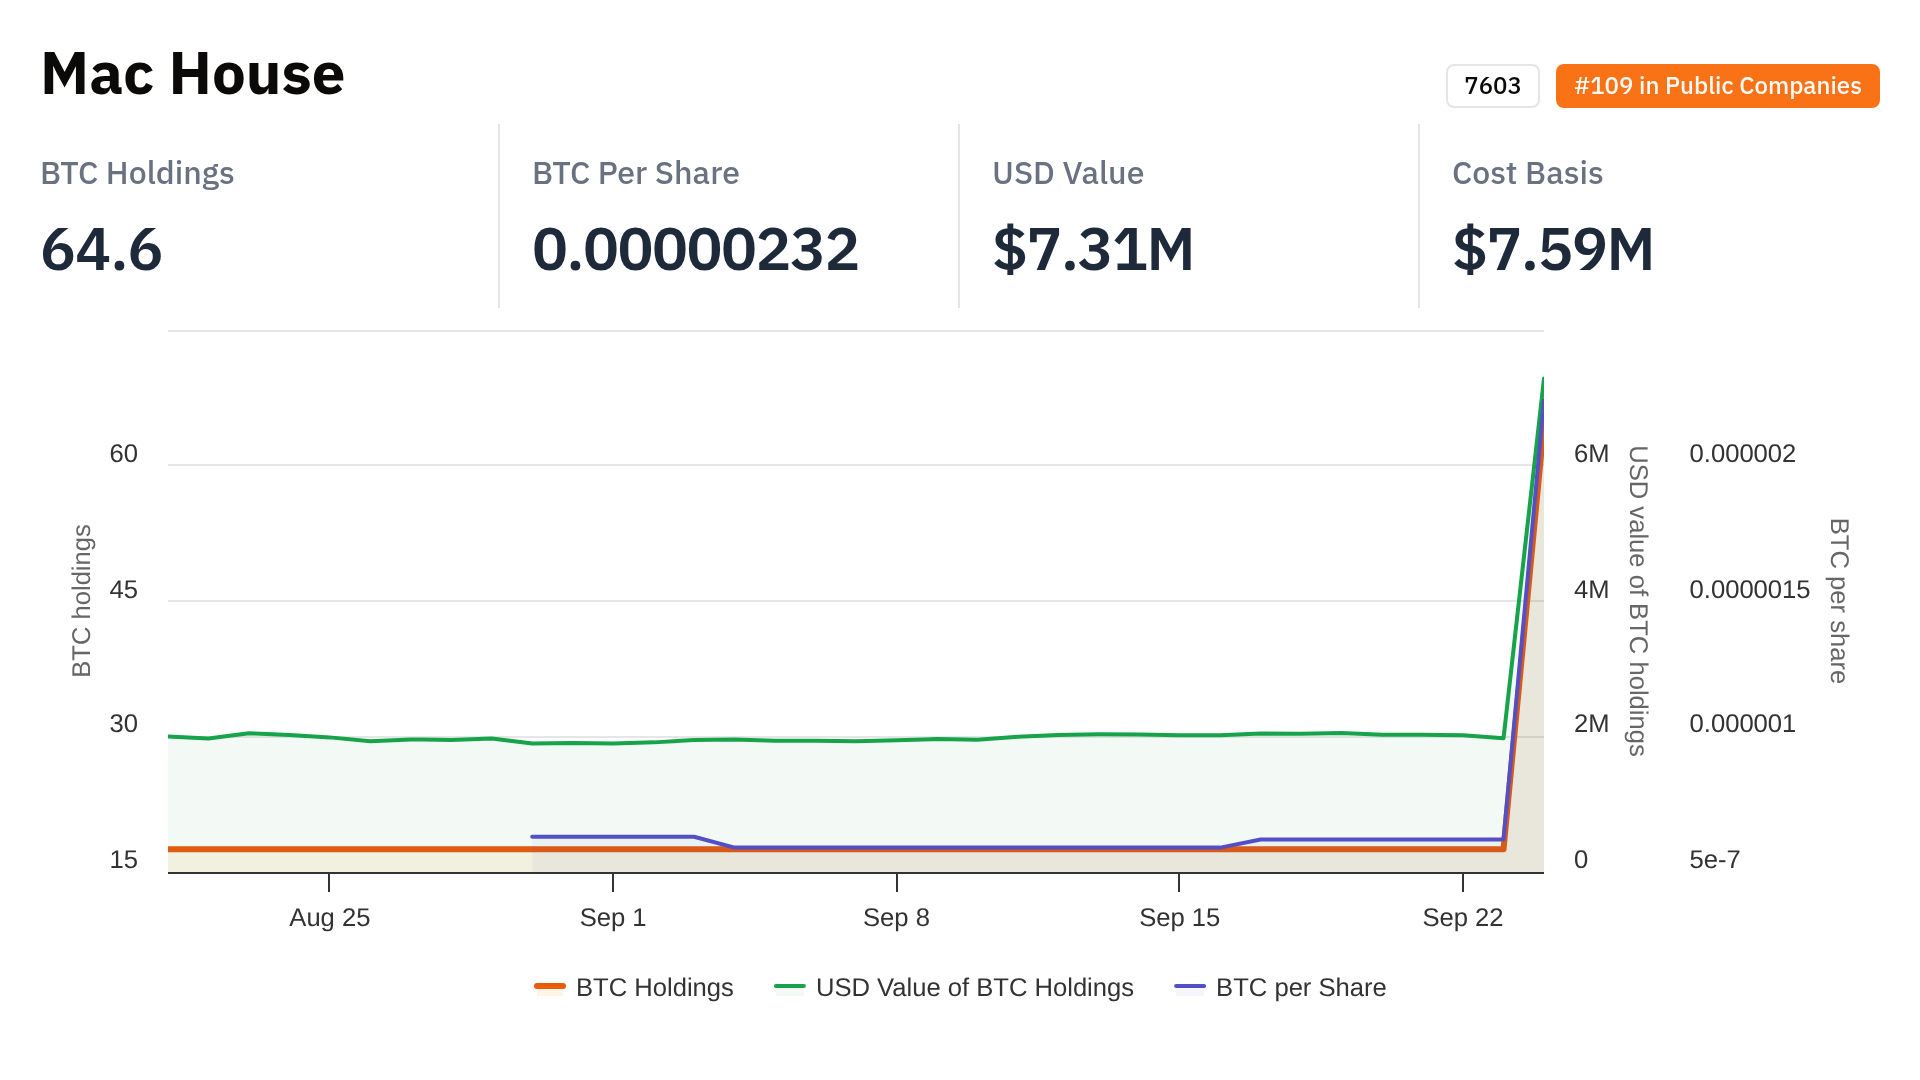Click the Mac House title
Viewport: 1920px width, 1080px height.
point(193,74)
